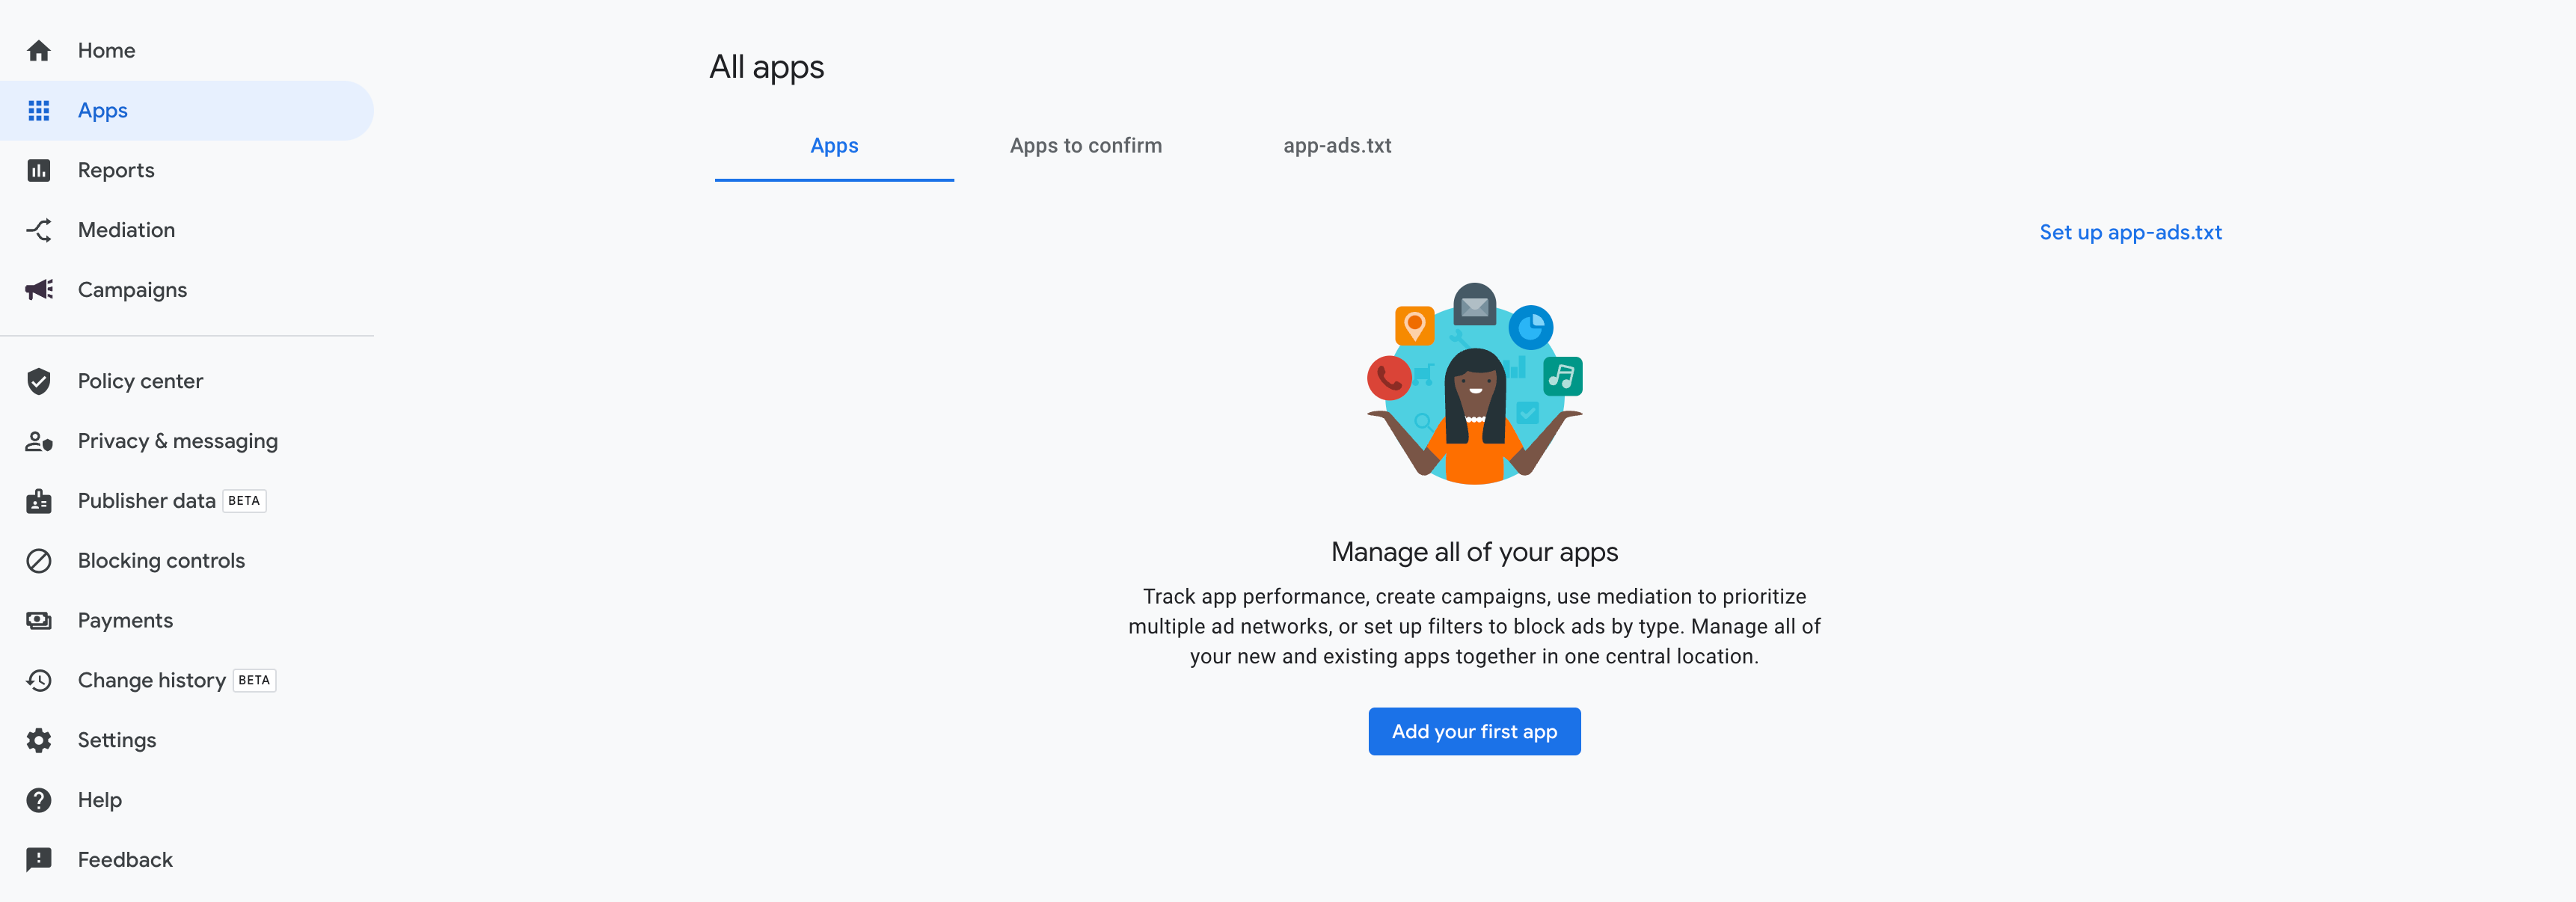Screen dimensions: 2576x902
Task: Click the Apps grid icon
Action: (x=39, y=110)
